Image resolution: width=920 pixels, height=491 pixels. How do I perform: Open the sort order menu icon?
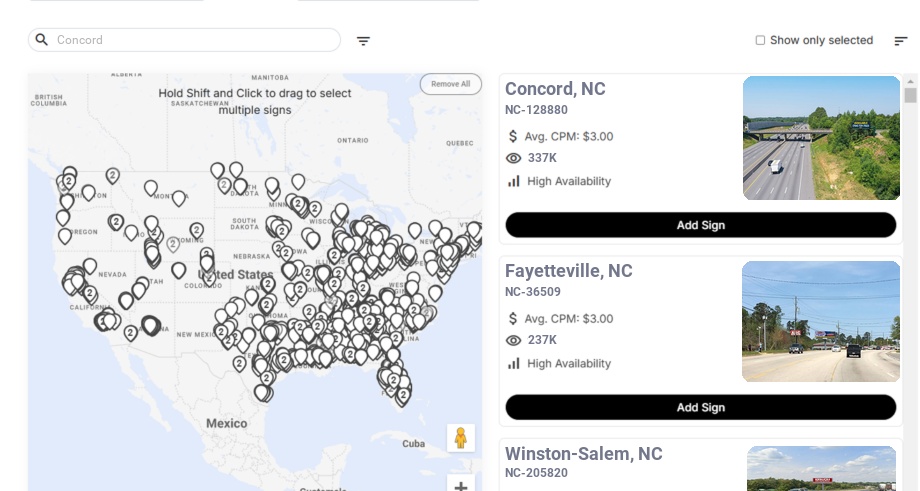pyautogui.click(x=900, y=41)
